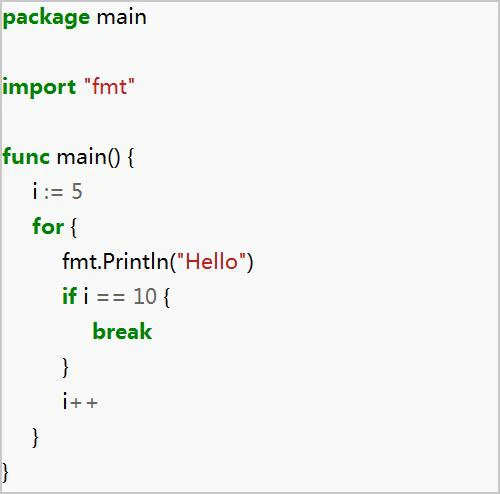
Task: Click the main() function name
Action: pos(88,157)
